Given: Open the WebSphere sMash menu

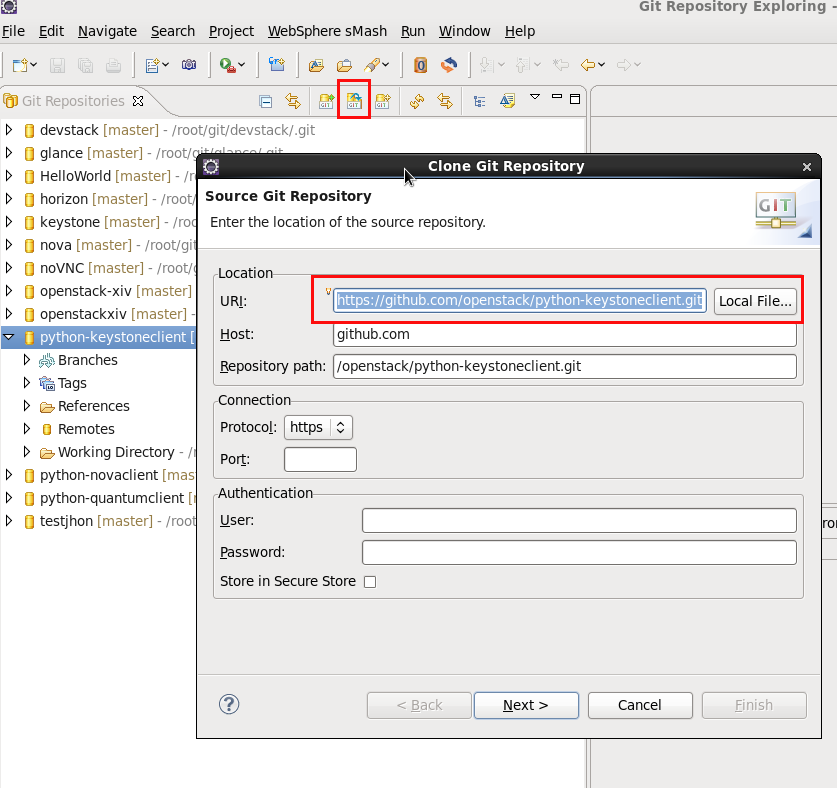Looking at the screenshot, I should tap(327, 31).
